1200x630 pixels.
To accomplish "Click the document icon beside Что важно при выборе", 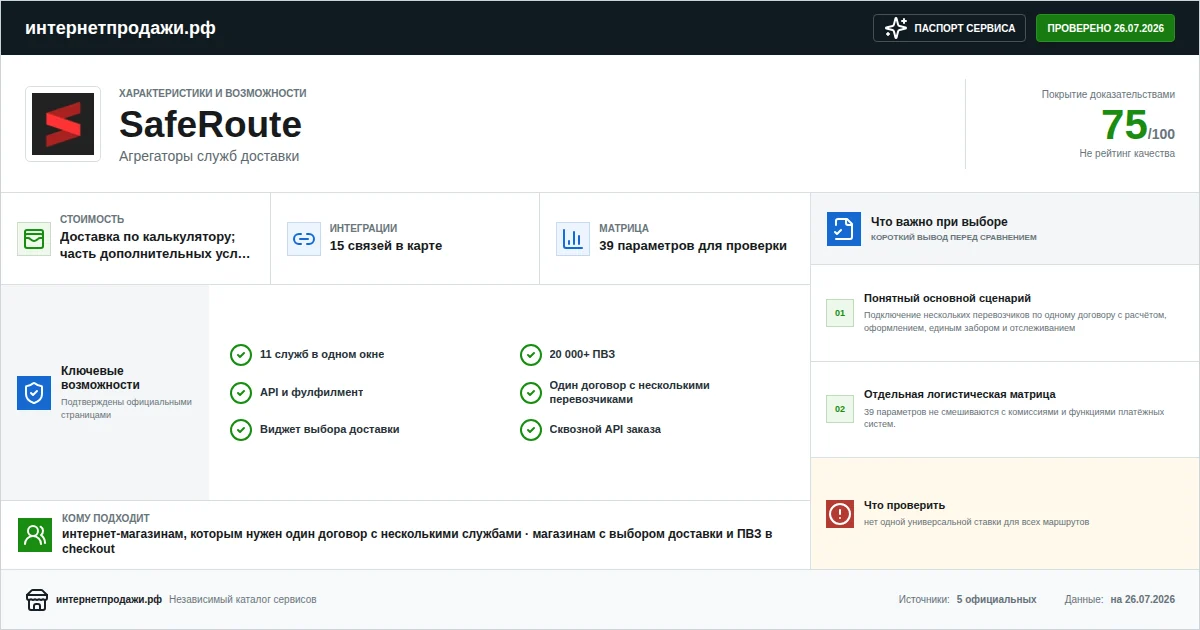I will pos(844,229).
